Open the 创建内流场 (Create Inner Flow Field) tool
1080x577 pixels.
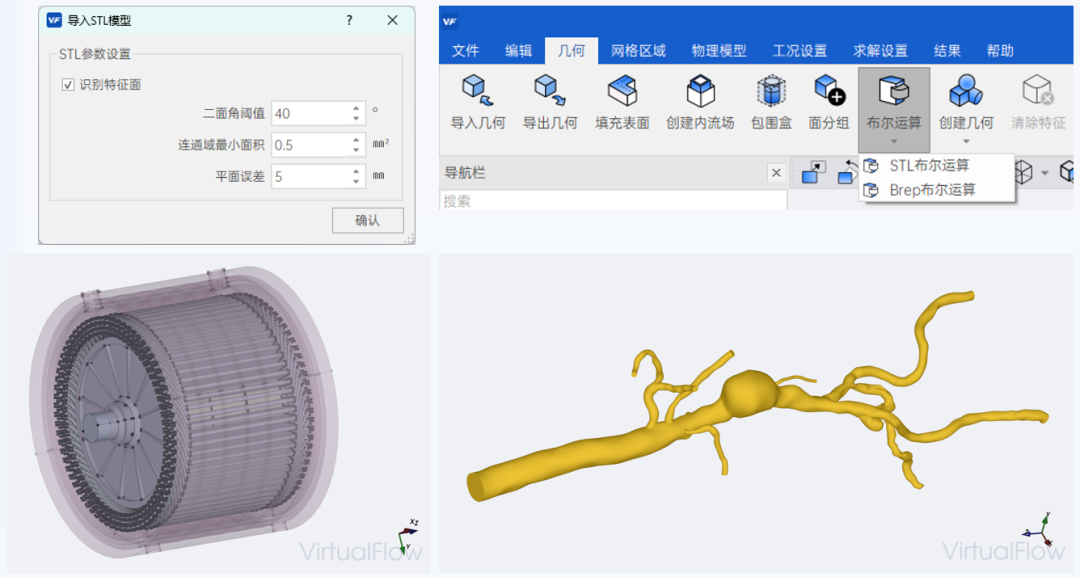pos(700,92)
